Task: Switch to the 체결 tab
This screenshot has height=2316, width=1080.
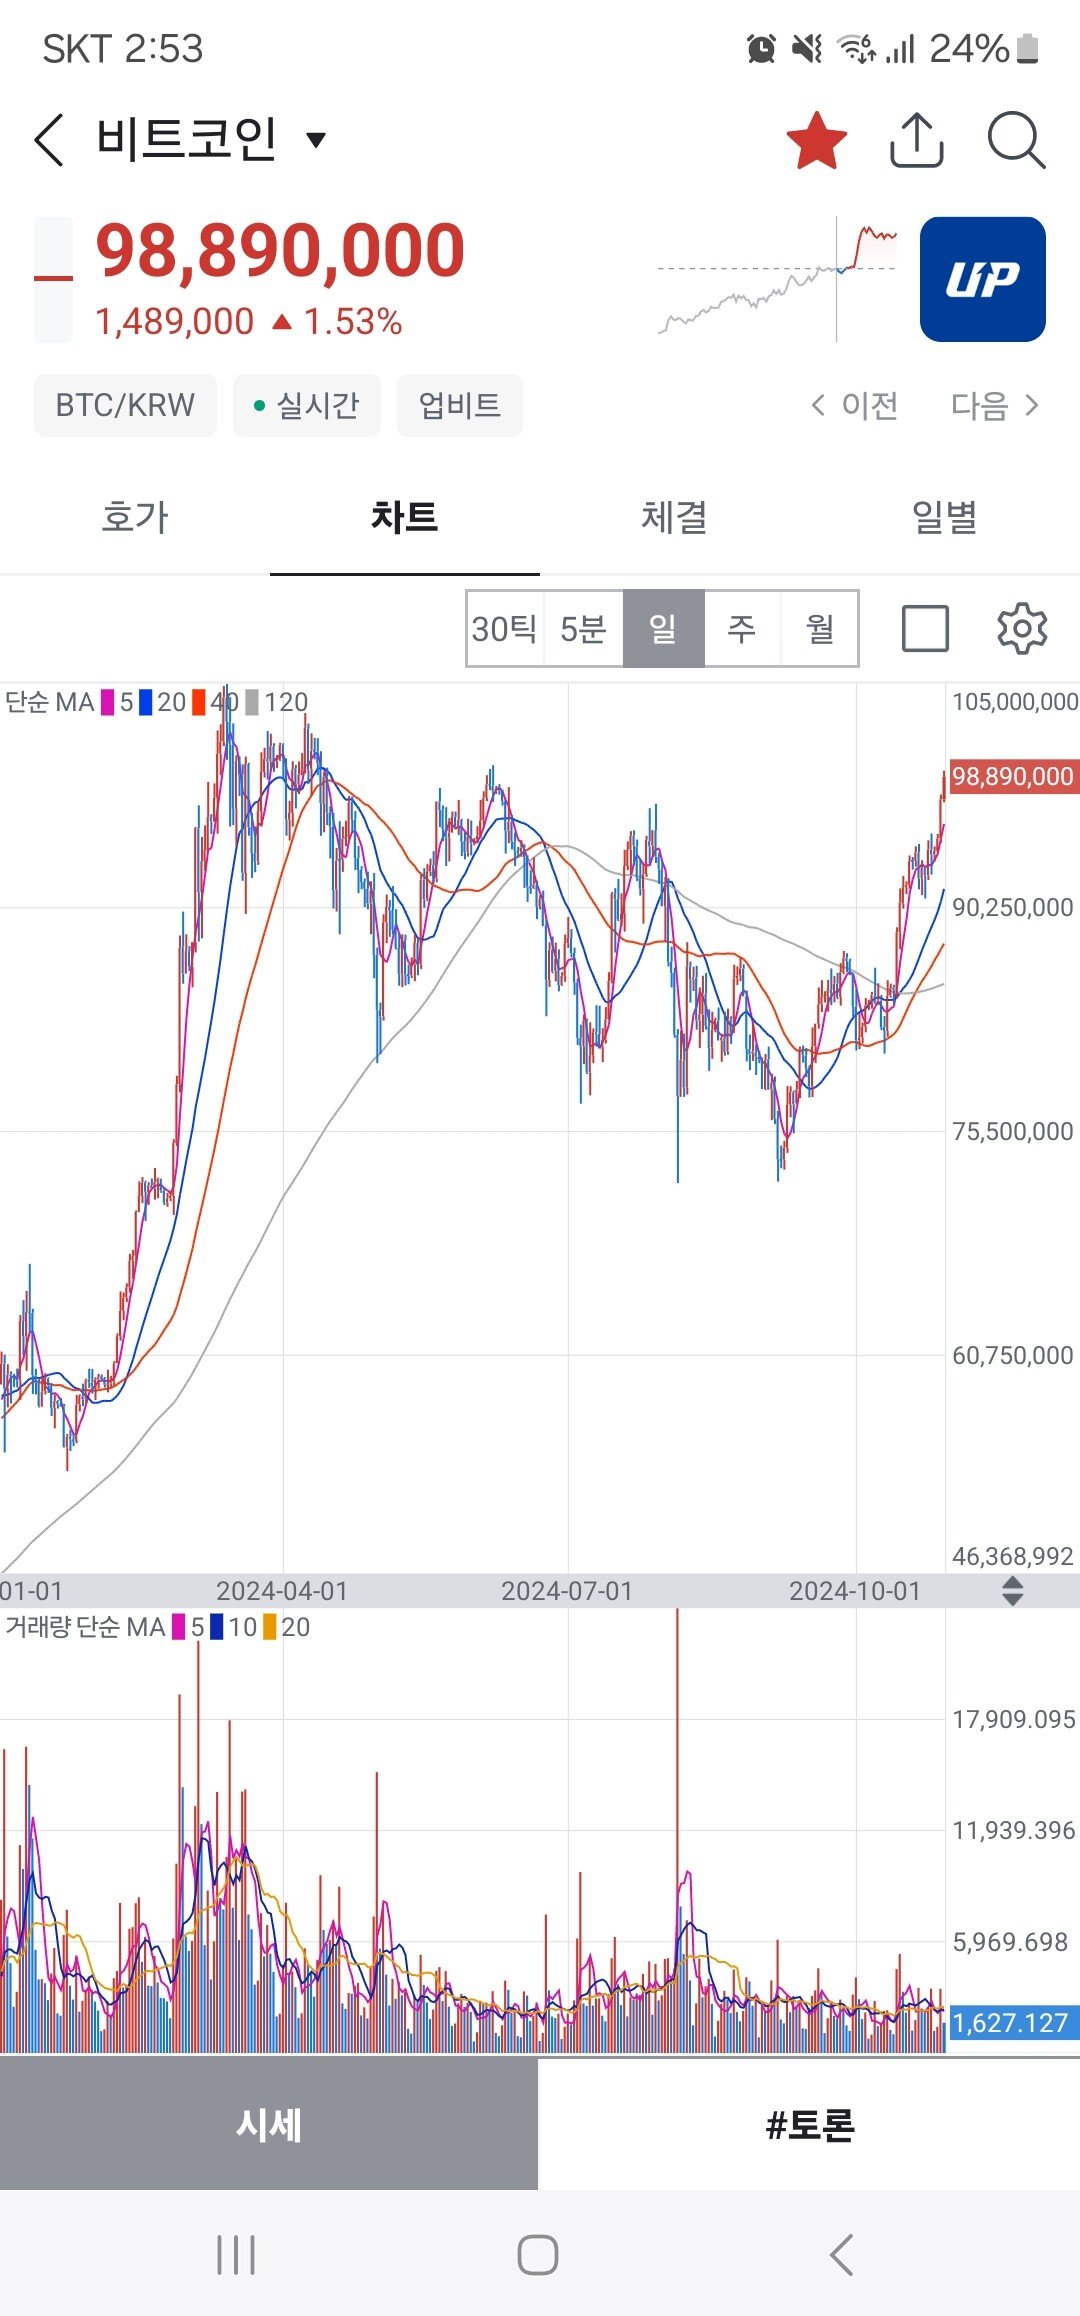Action: pyautogui.click(x=674, y=518)
